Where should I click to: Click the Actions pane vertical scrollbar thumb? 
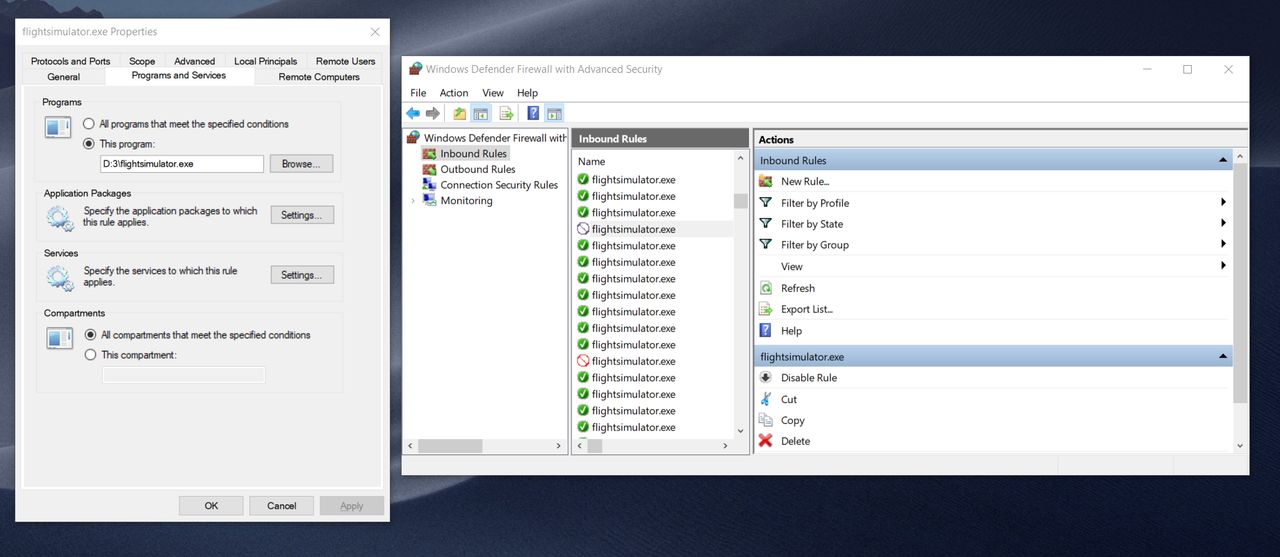tap(1240, 282)
